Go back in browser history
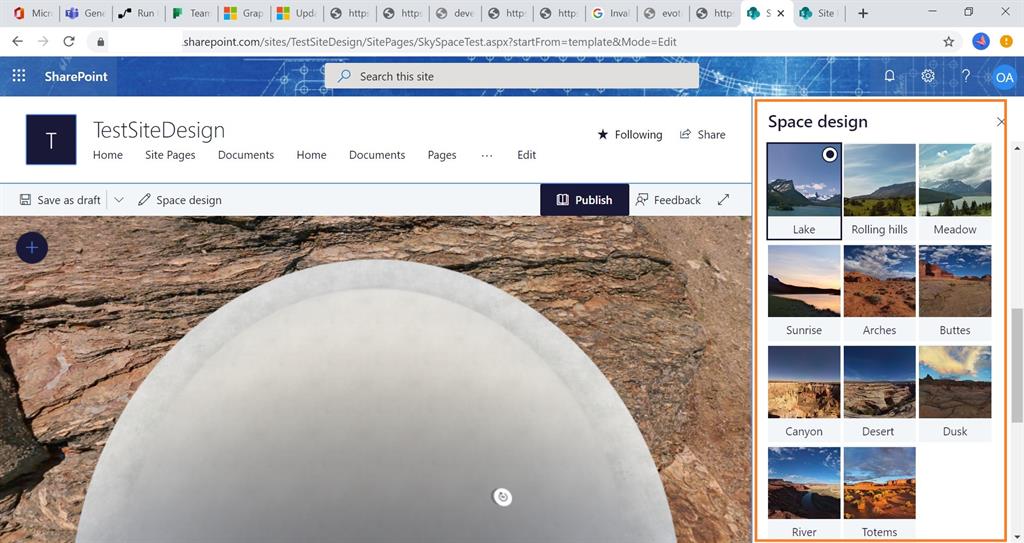The height and width of the screenshot is (543, 1024). click(18, 41)
